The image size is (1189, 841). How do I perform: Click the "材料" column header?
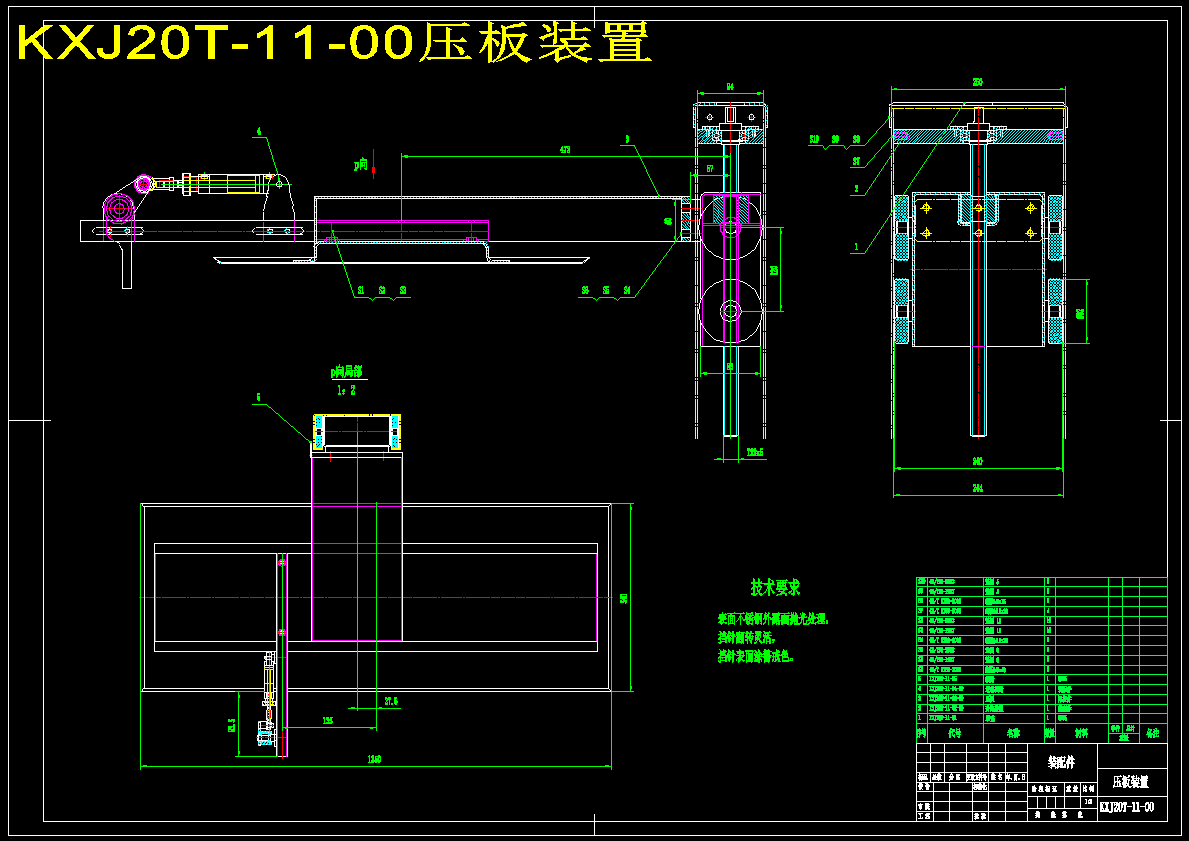pos(1081,734)
